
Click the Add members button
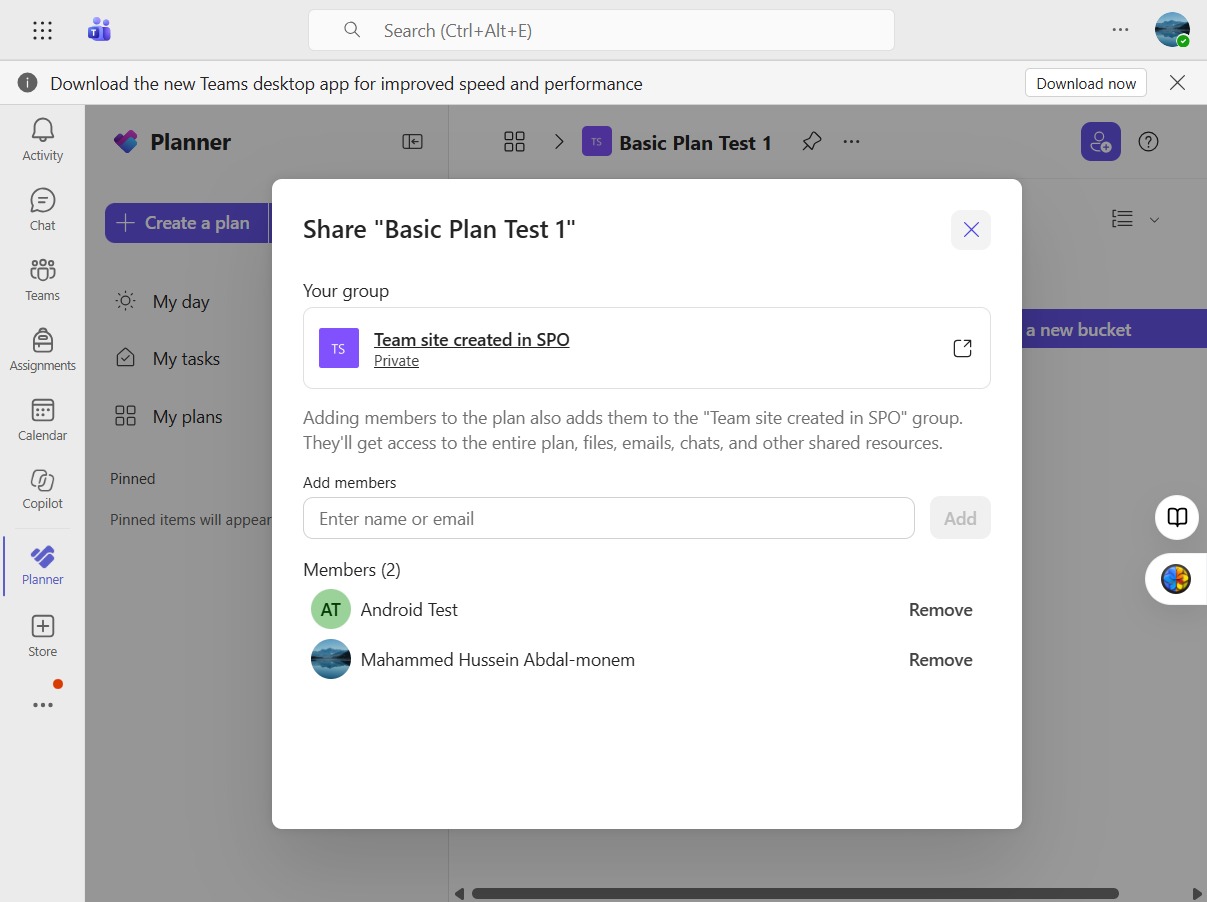(x=960, y=518)
